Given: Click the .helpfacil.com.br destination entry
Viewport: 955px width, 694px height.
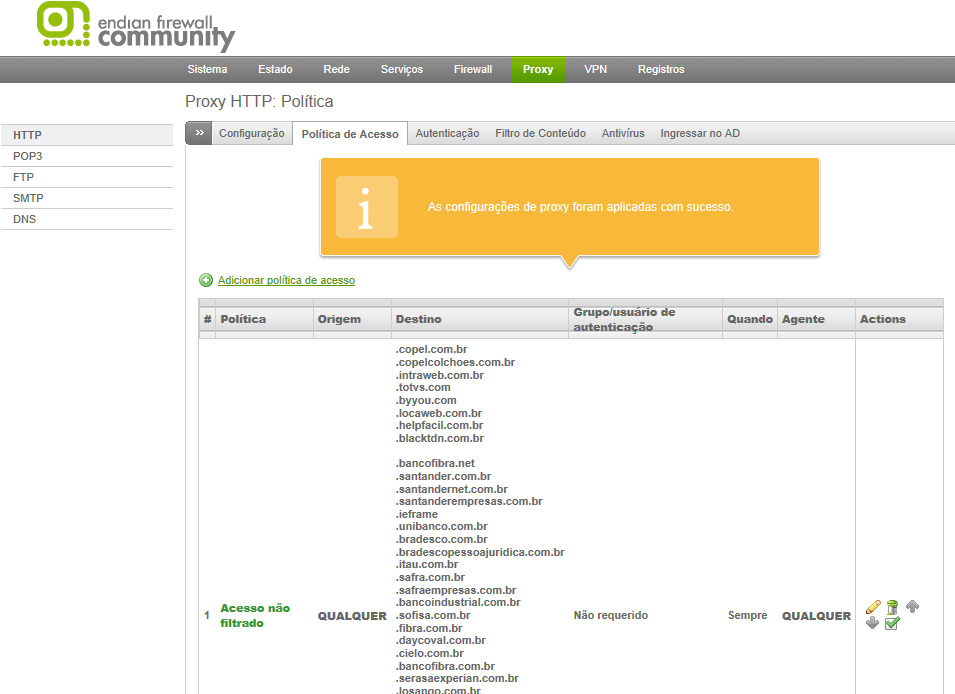Looking at the screenshot, I should [x=439, y=425].
